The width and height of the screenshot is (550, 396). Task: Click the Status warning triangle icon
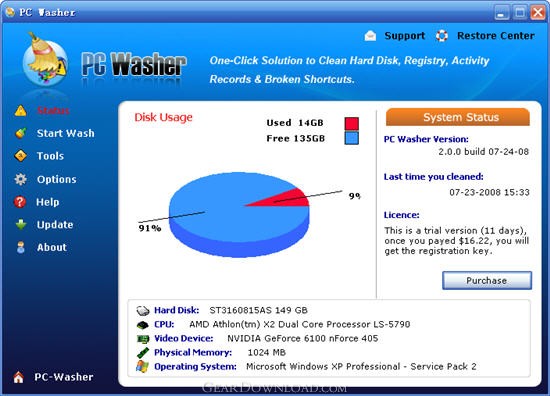point(21,110)
